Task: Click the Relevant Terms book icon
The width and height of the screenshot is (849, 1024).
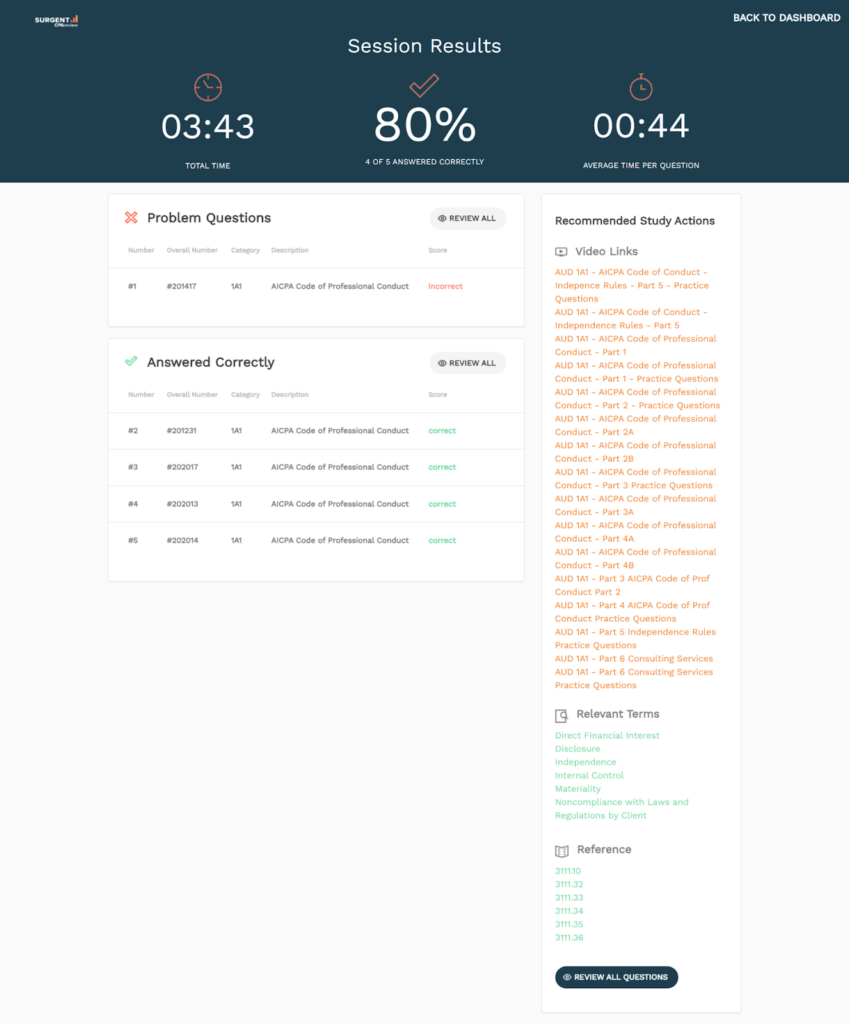Action: [561, 715]
